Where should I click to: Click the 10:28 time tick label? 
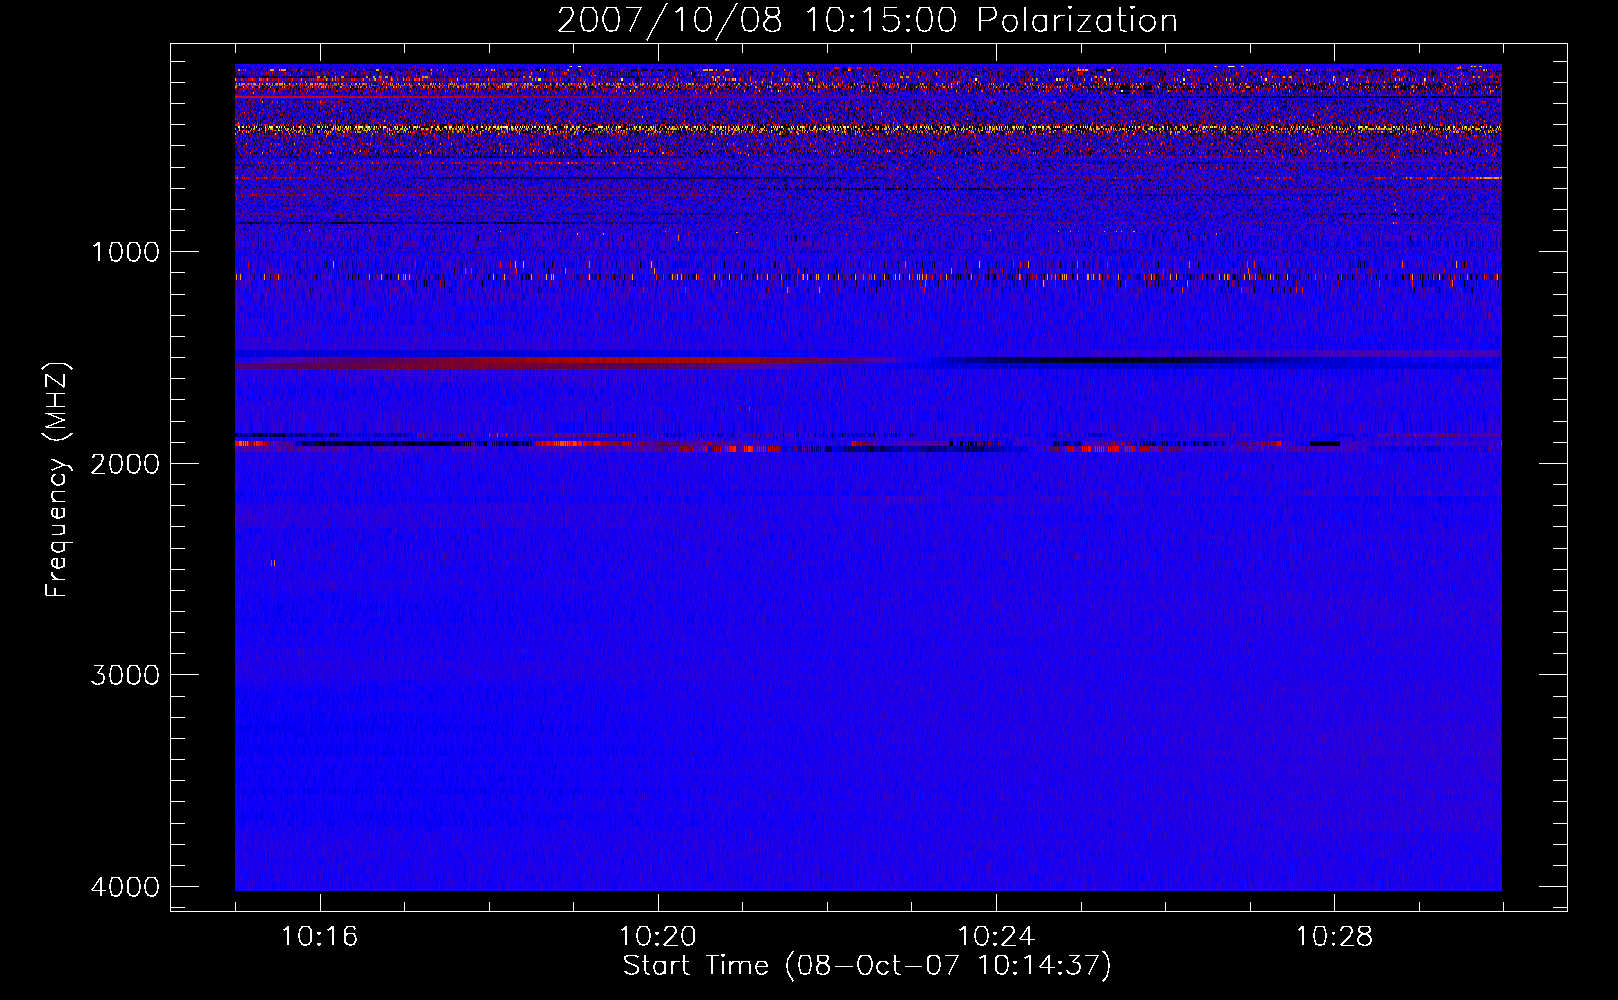coord(1334,937)
